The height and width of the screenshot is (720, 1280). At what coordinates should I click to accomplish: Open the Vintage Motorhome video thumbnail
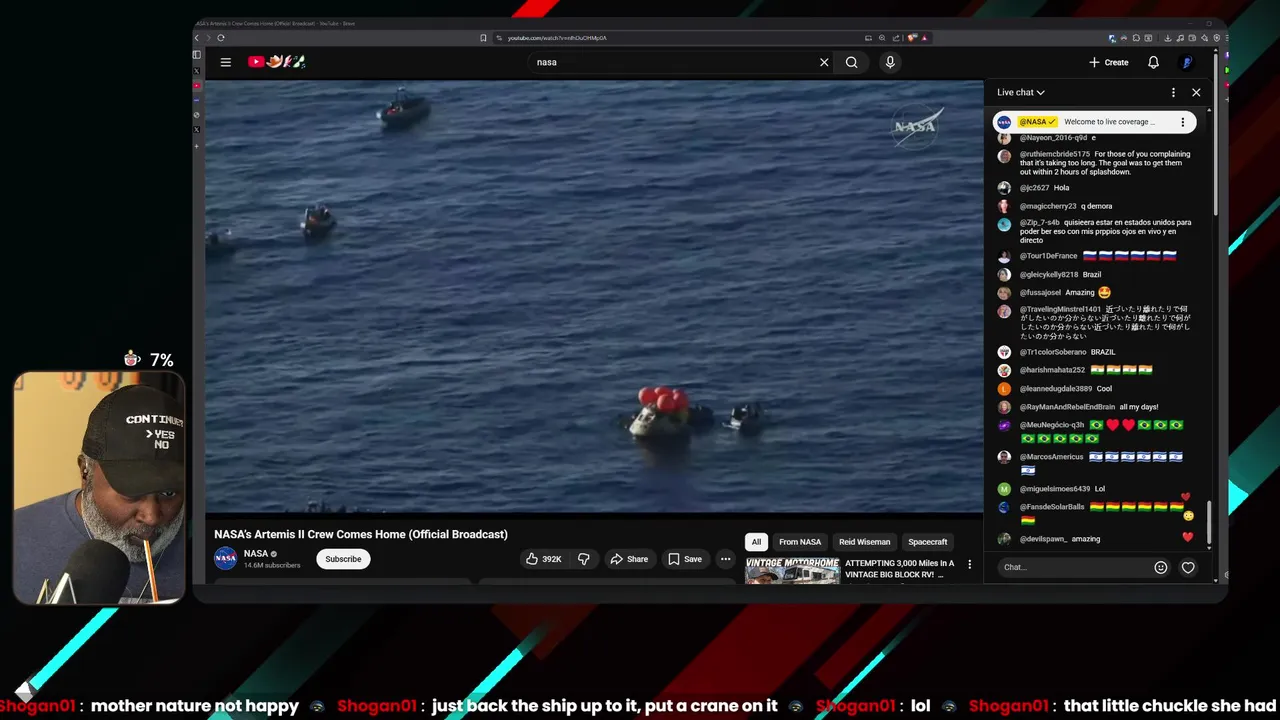(792, 571)
